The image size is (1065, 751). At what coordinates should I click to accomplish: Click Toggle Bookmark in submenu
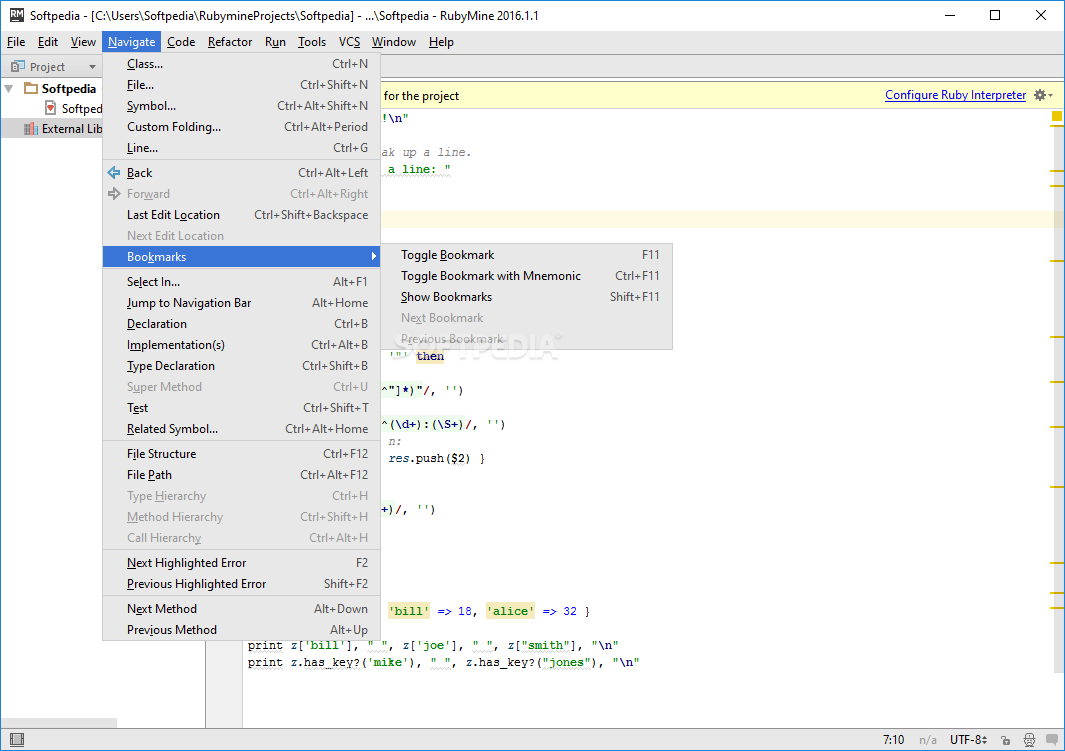[x=526, y=255]
